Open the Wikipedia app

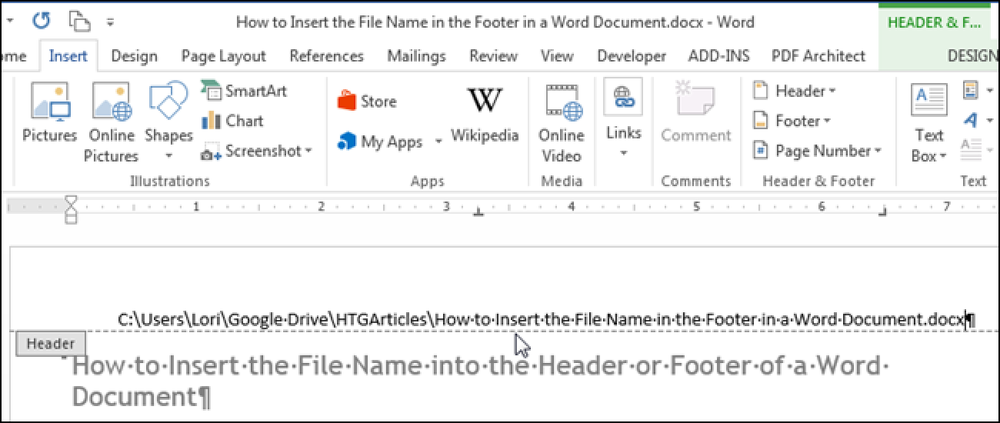485,115
